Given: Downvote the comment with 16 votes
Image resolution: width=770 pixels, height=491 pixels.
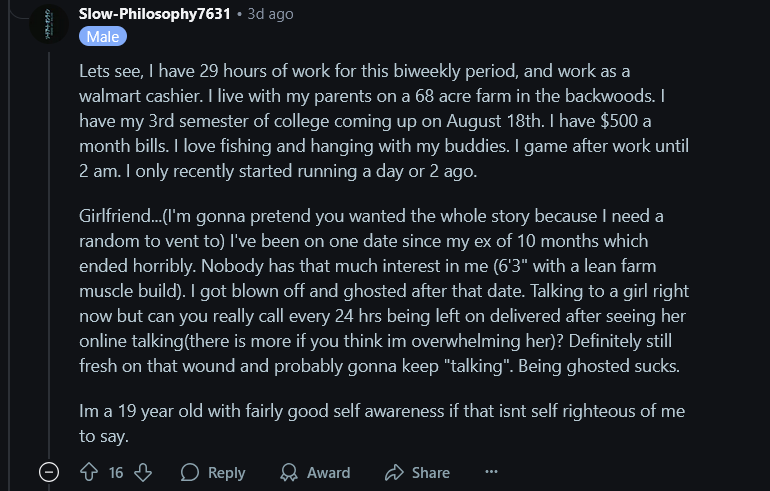Looking at the screenshot, I should pyautogui.click(x=143, y=472).
